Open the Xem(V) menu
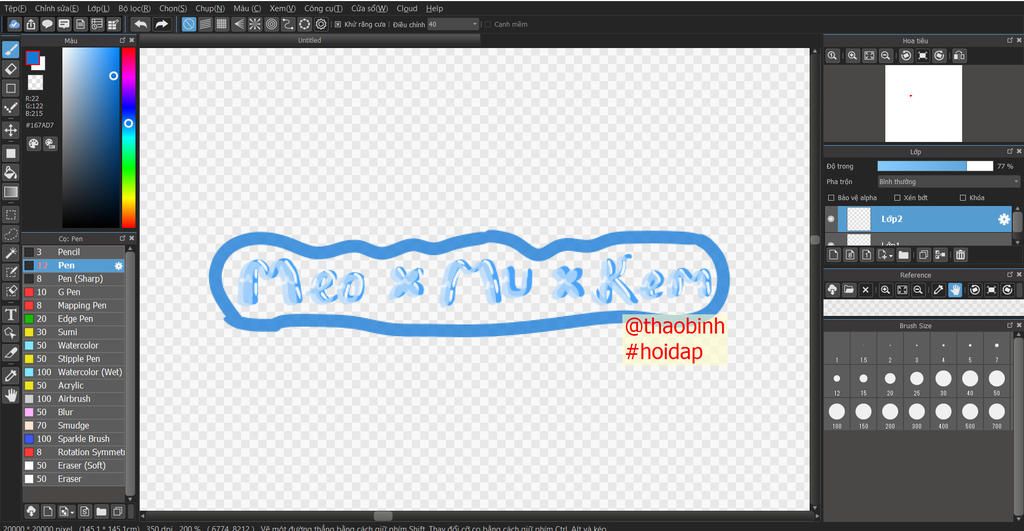This screenshot has width=1024, height=531. pos(282,8)
